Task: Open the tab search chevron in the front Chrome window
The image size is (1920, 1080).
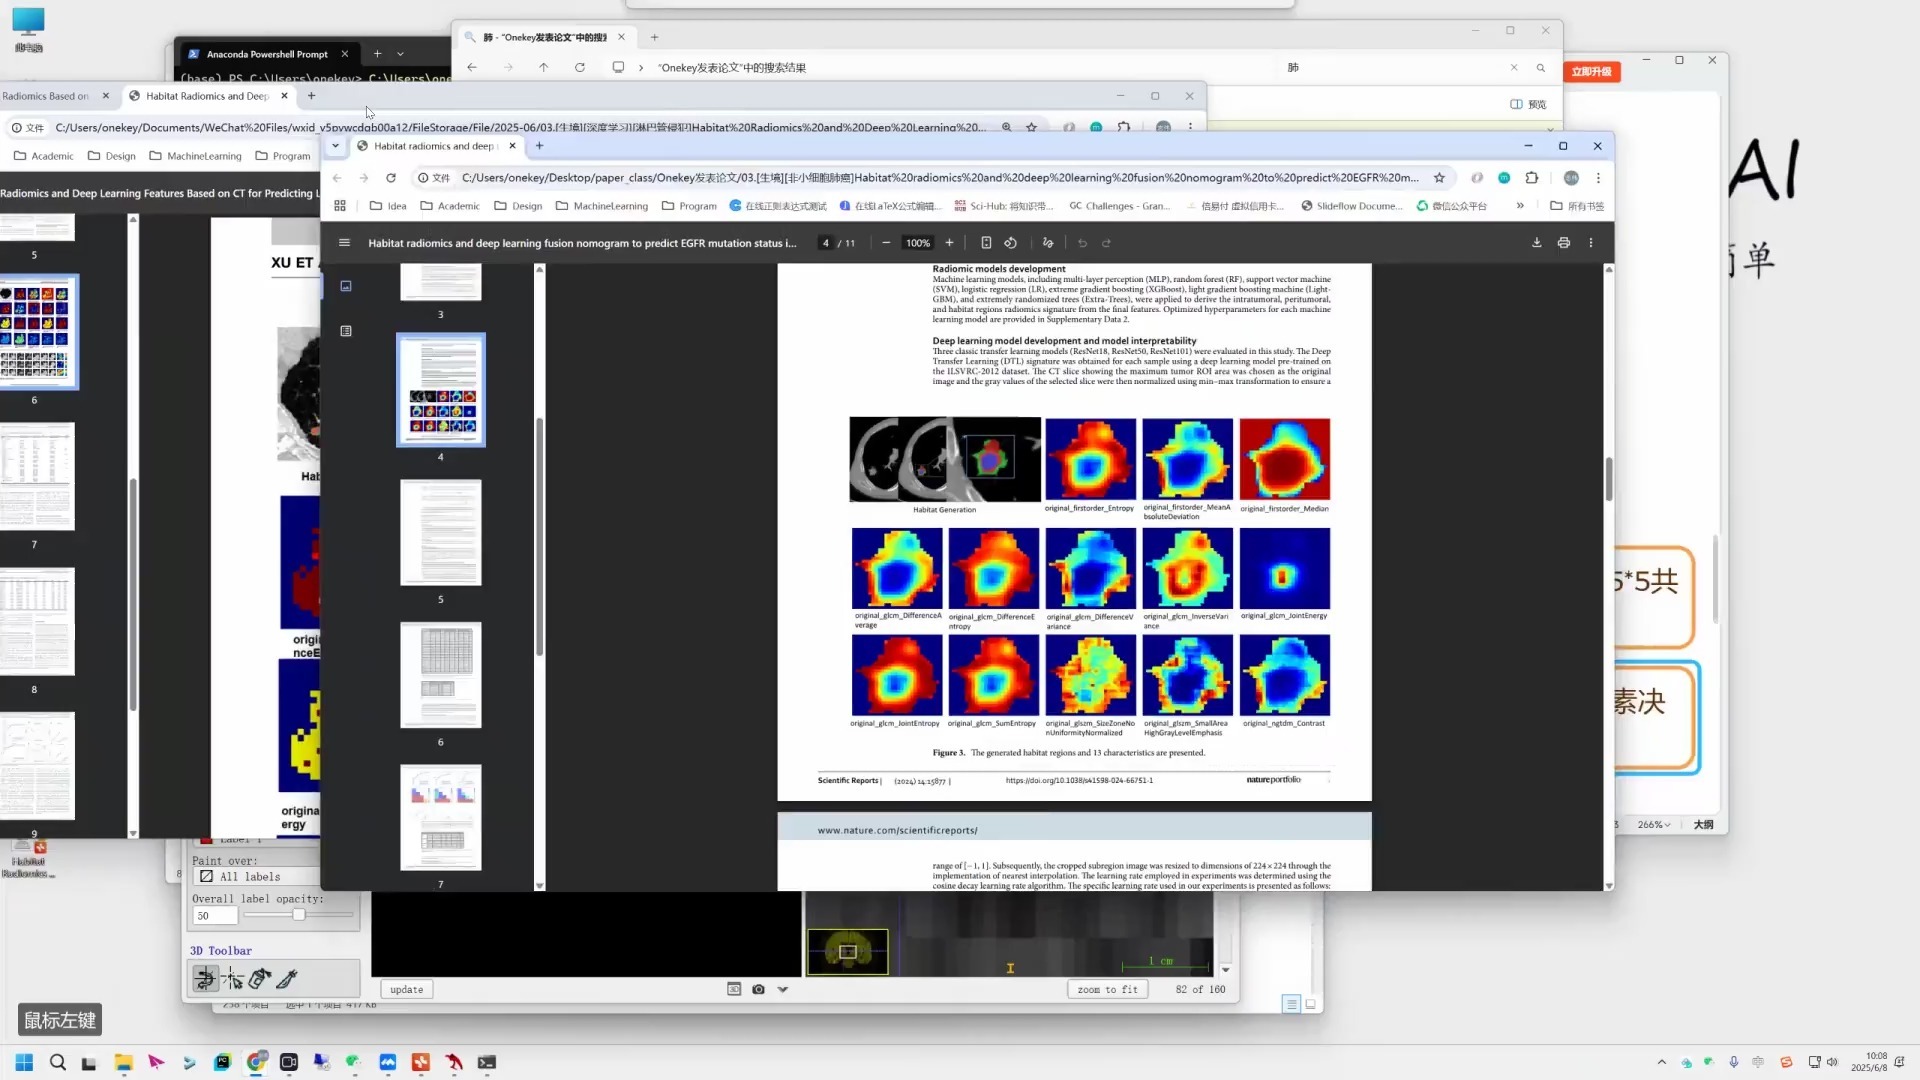Action: click(x=335, y=146)
